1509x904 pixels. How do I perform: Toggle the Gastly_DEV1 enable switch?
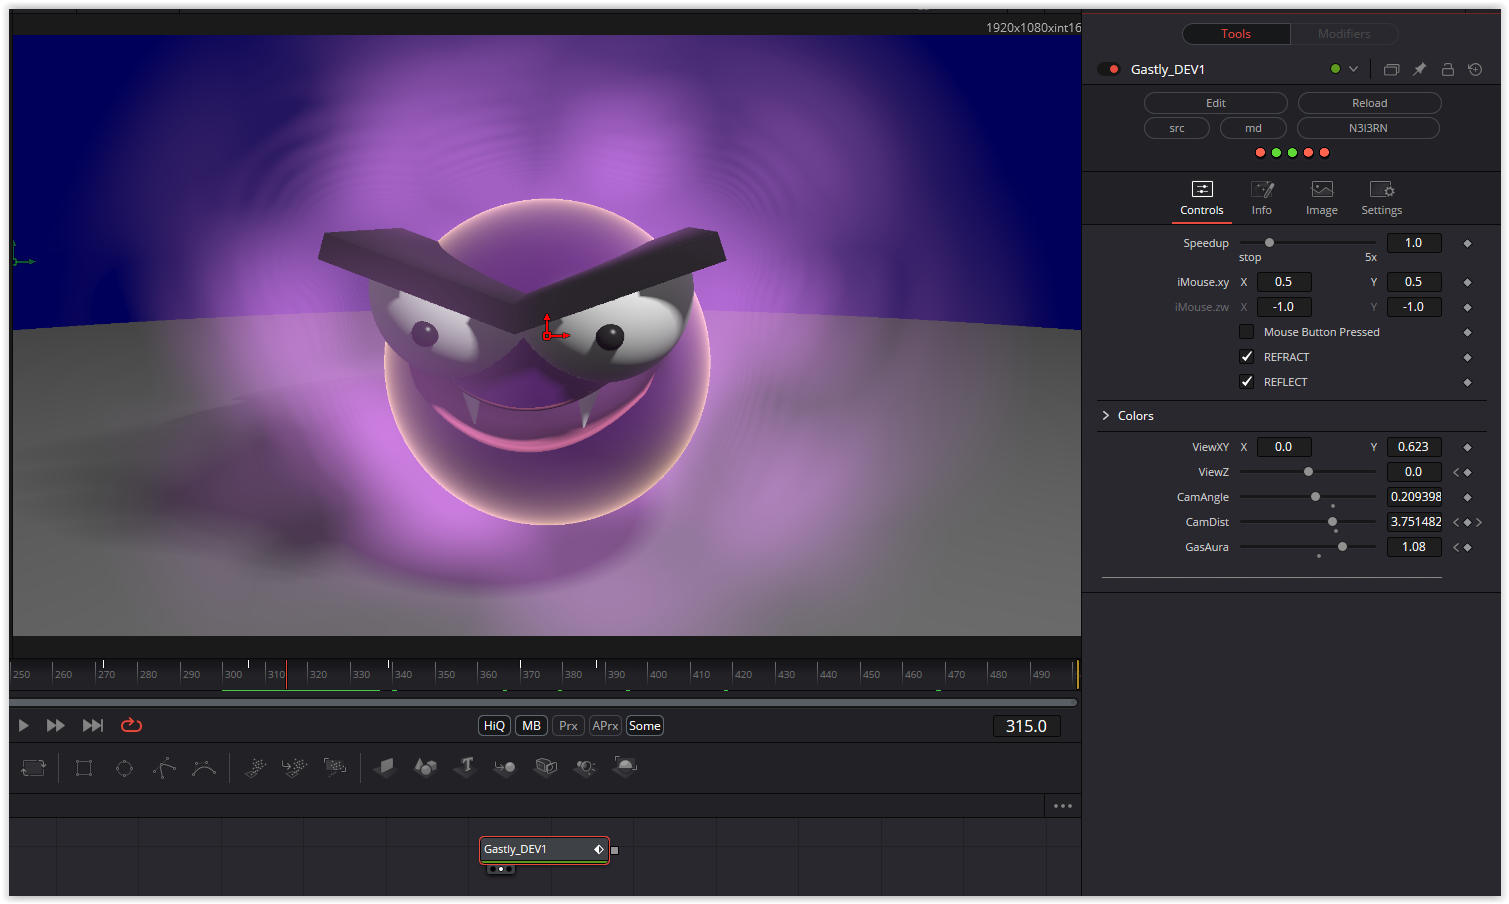(1109, 69)
